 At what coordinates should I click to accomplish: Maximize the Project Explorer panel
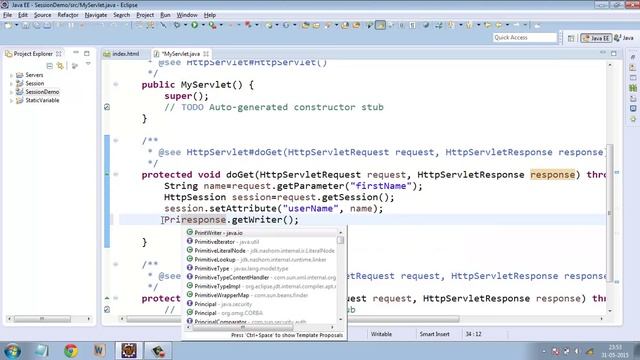87,53
